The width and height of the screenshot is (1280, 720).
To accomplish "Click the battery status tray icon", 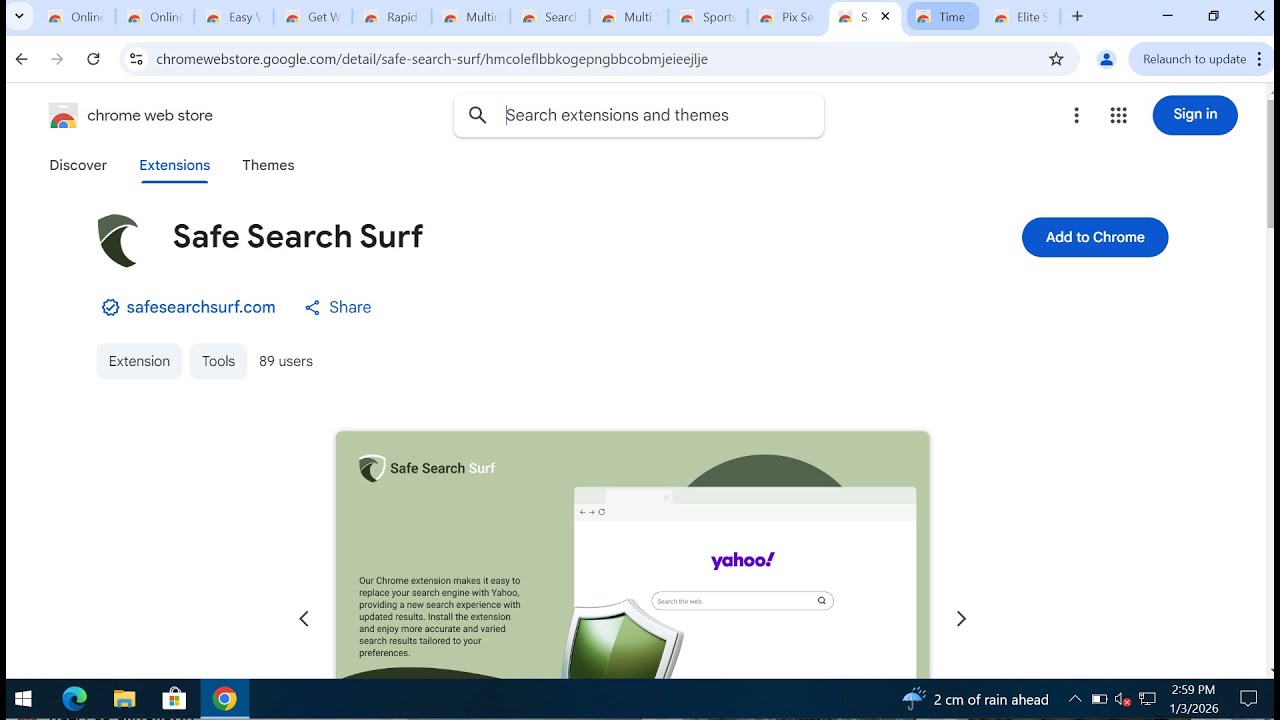I will (x=1099, y=699).
